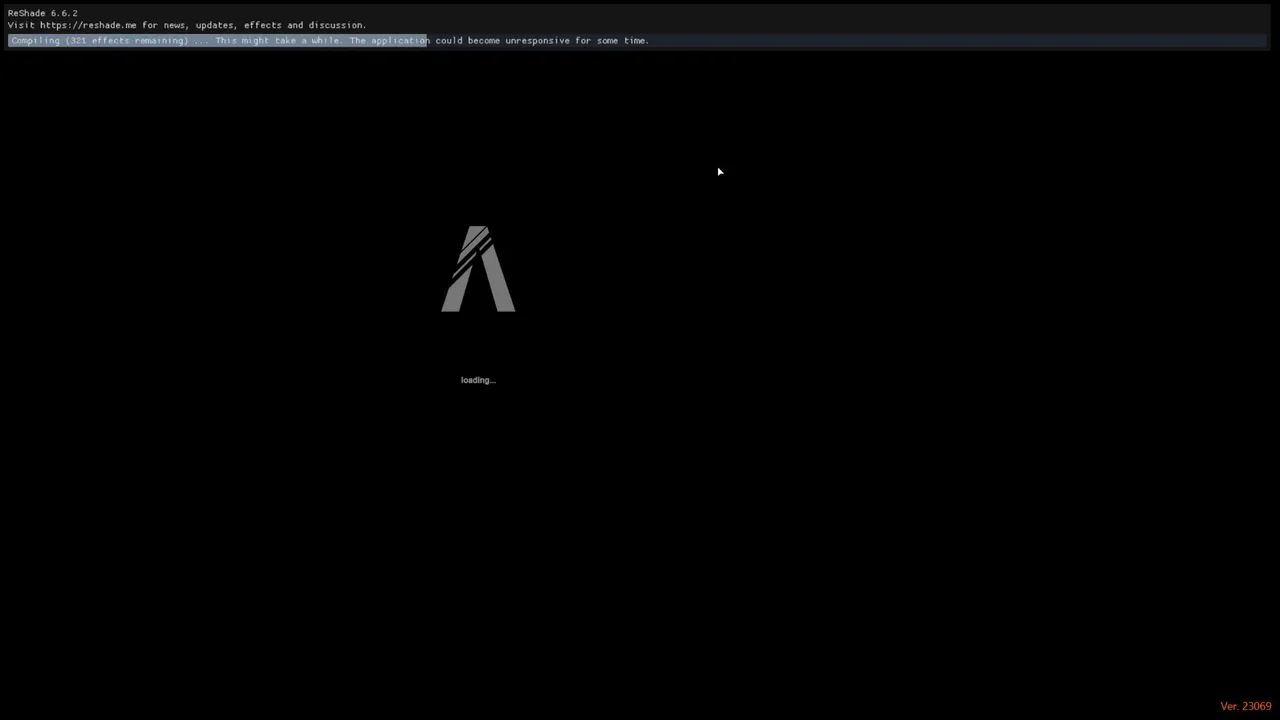Click the 'ReShade 6.6.2' version text
This screenshot has width=1280, height=720.
click(43, 13)
